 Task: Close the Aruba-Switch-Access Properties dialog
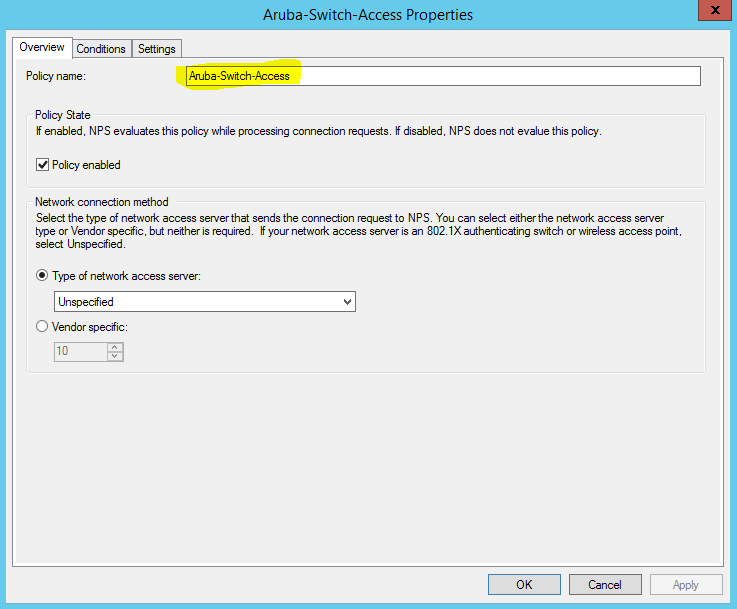click(x=715, y=10)
